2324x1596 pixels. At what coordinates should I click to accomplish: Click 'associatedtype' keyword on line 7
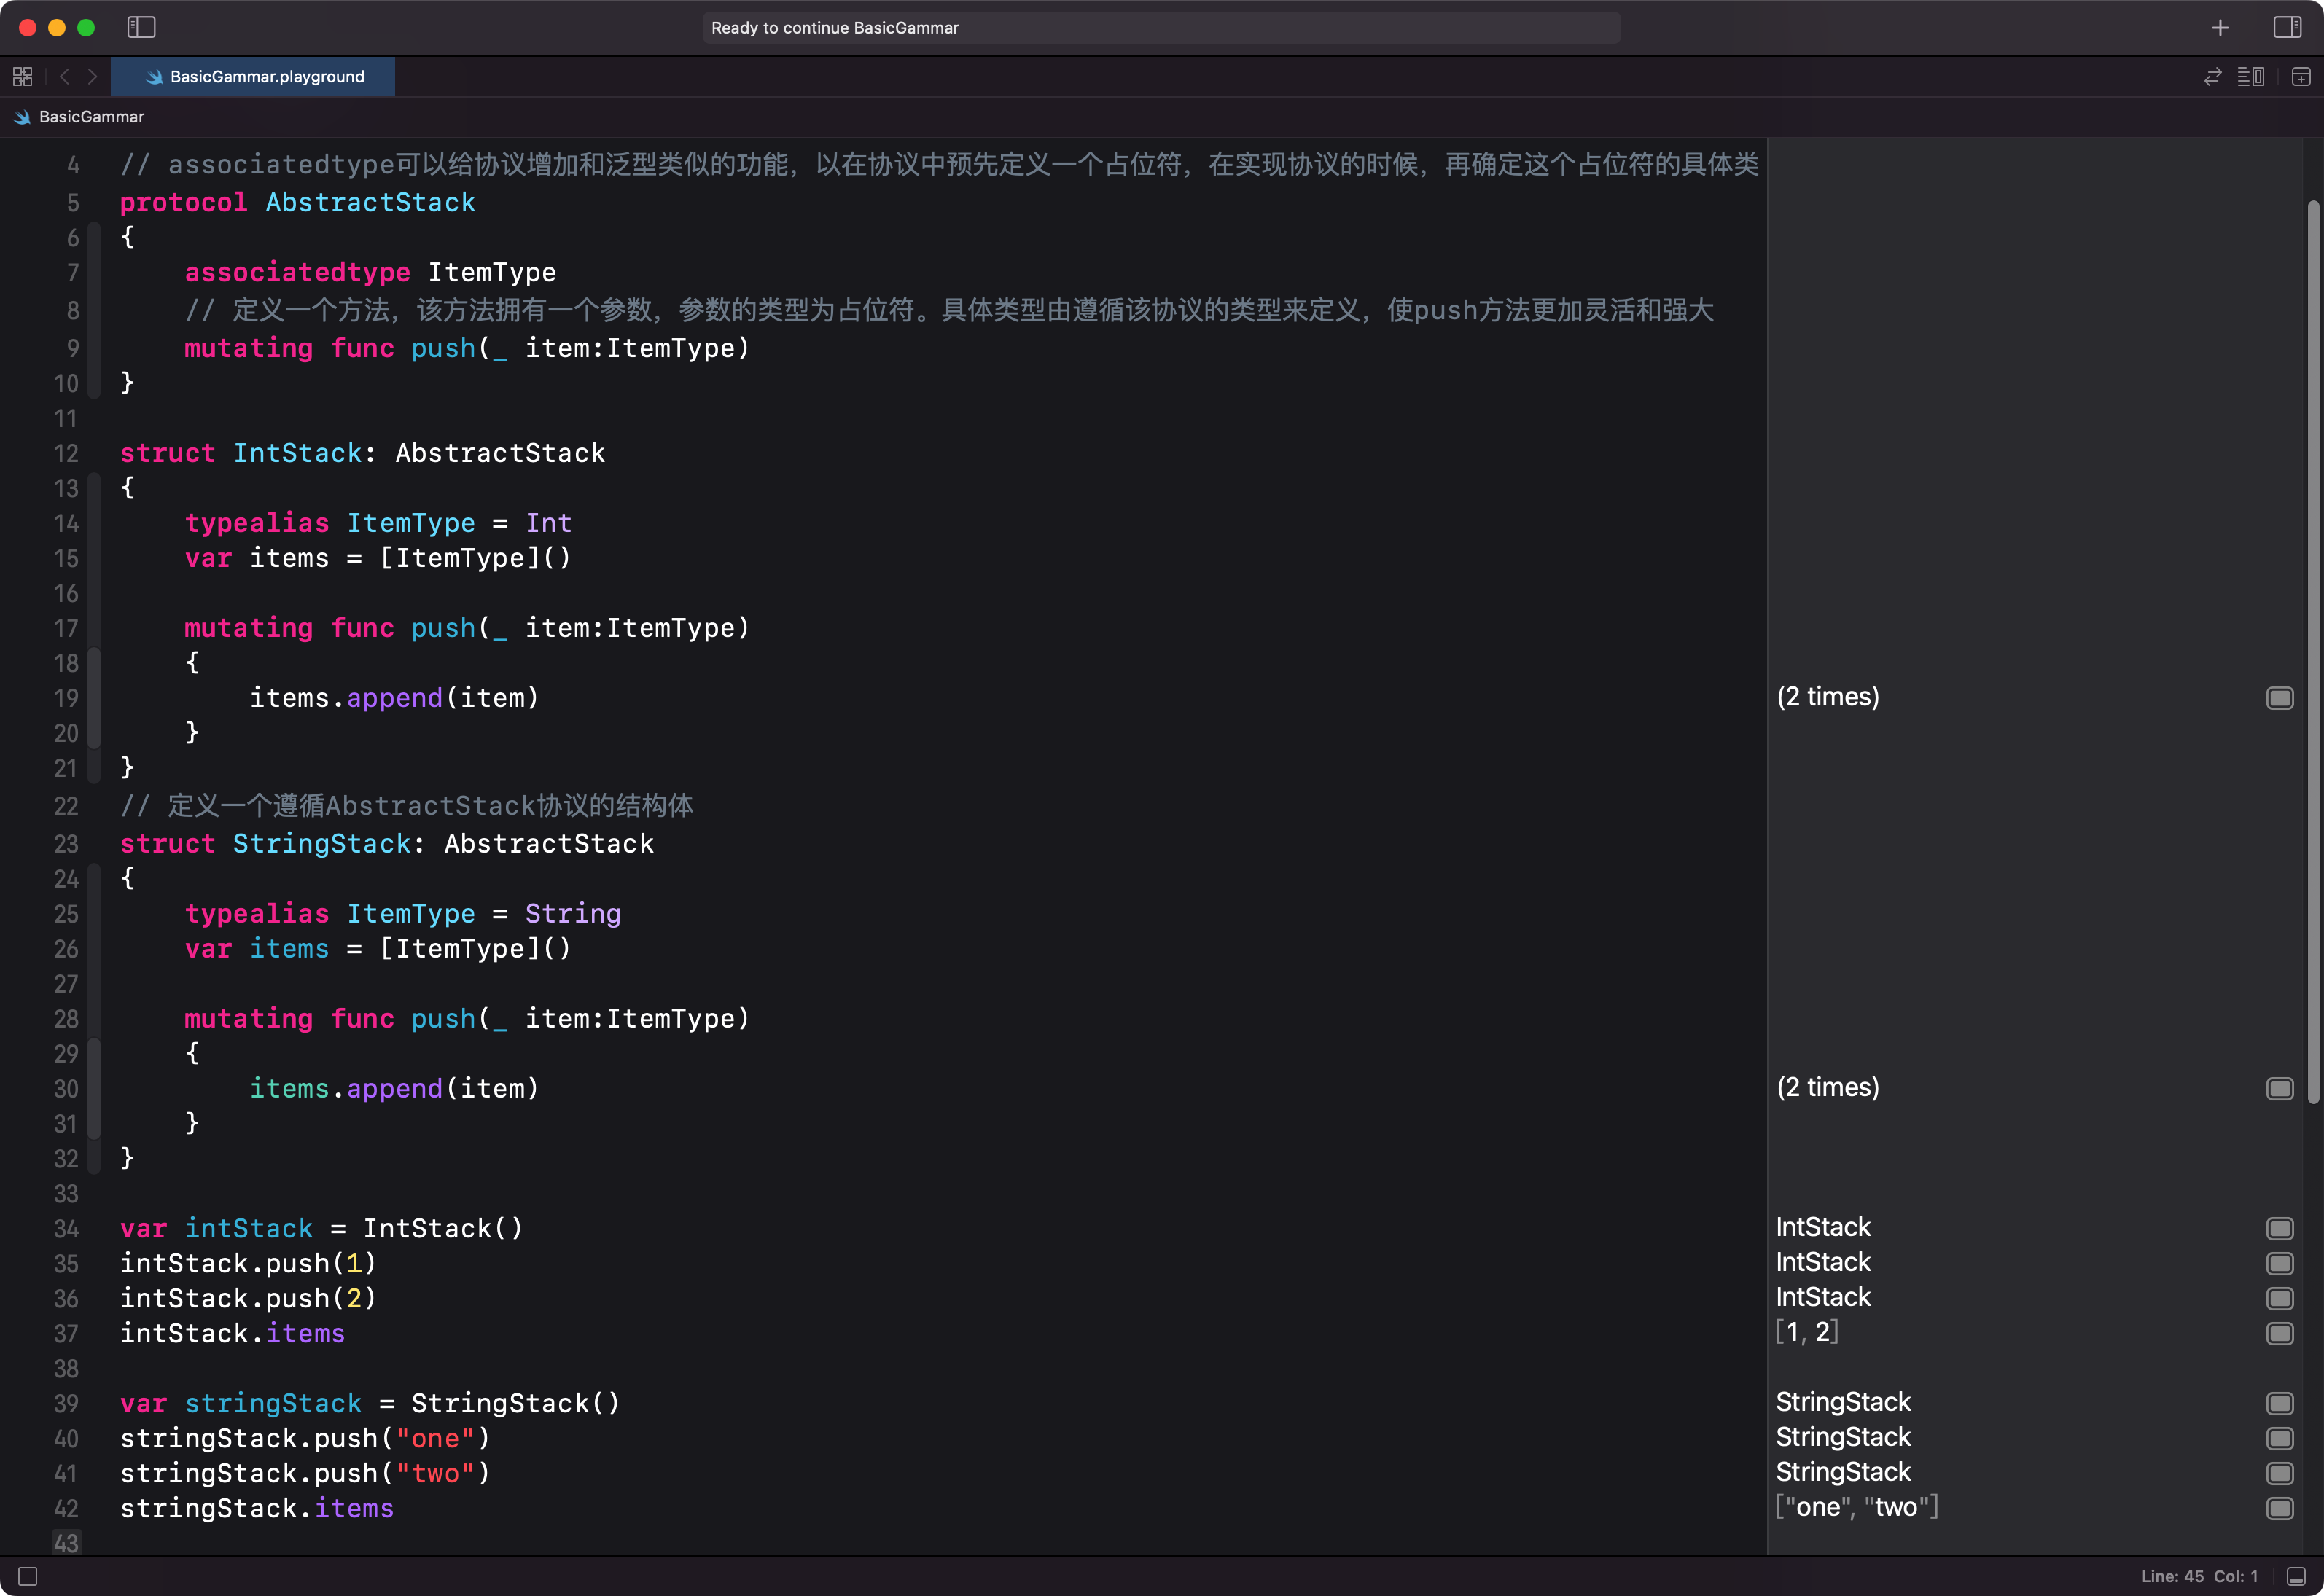tap(297, 272)
